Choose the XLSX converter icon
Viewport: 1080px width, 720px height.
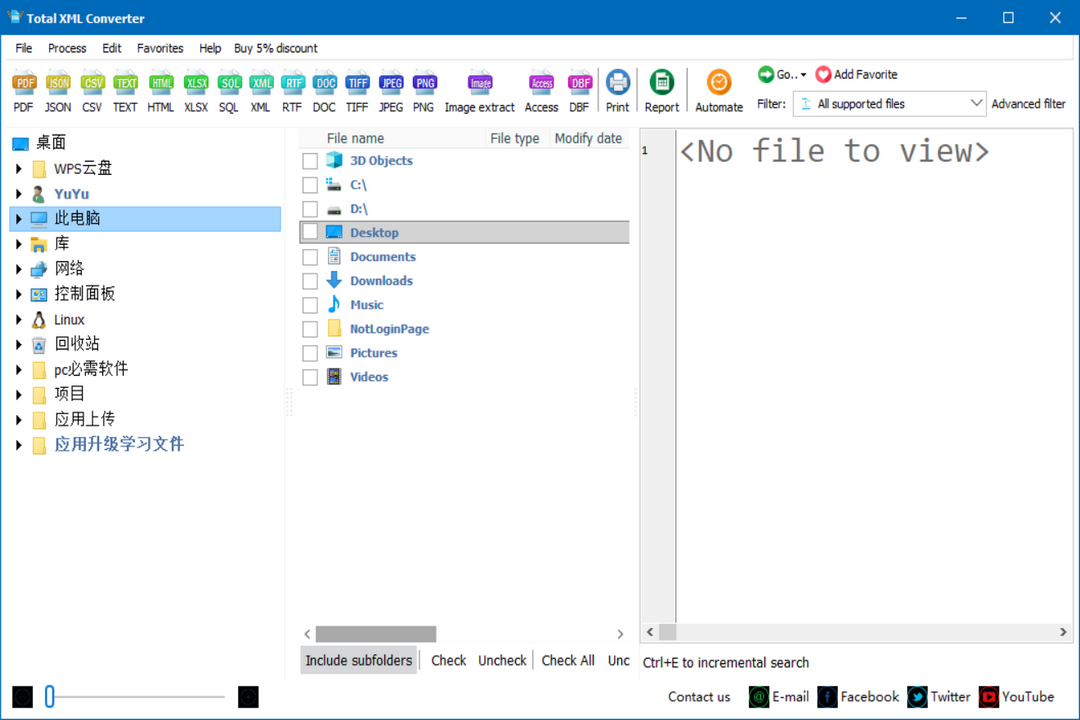[196, 84]
